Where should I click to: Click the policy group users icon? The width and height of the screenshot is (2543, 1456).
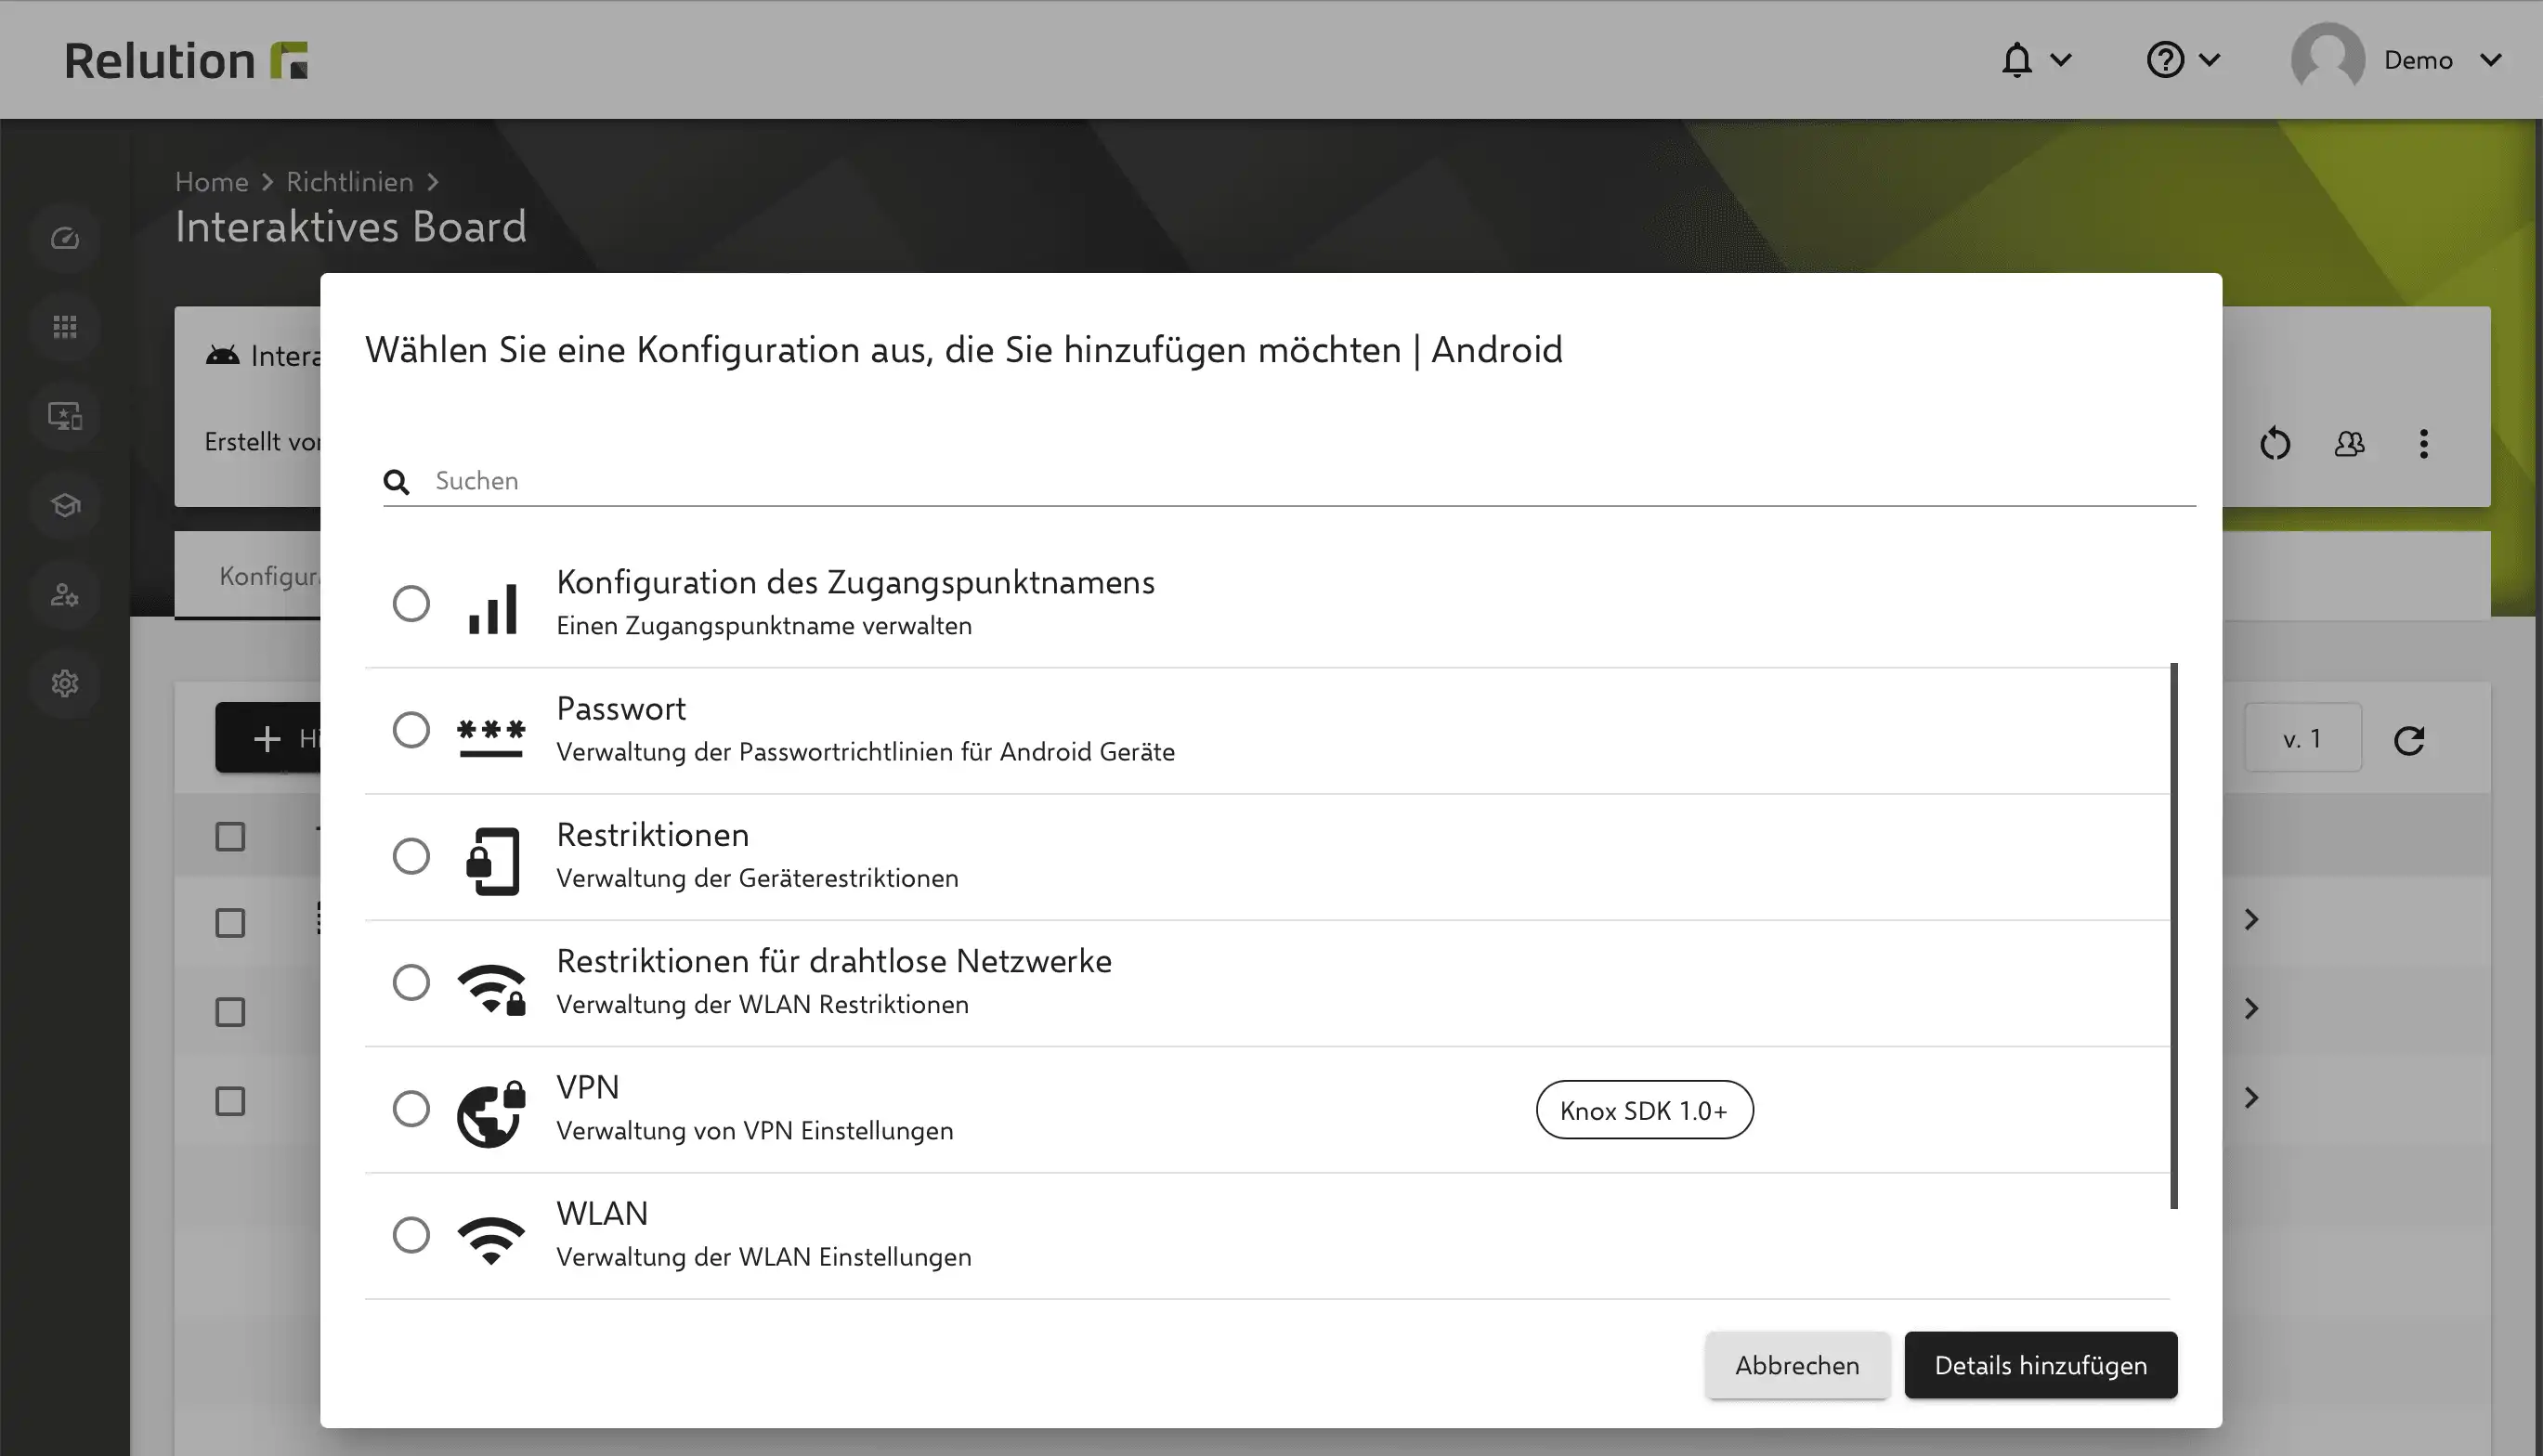(x=2349, y=443)
